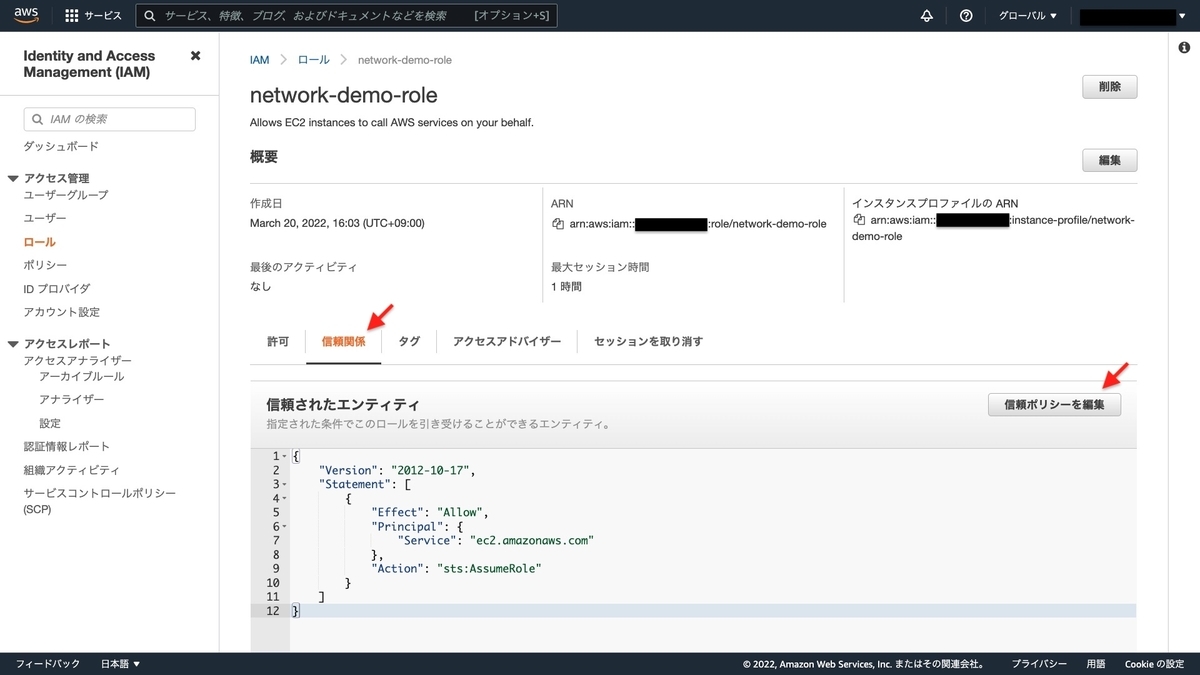This screenshot has width=1200, height=675.
Task: Open the 日本語 language selector
Action: pyautogui.click(x=121, y=664)
